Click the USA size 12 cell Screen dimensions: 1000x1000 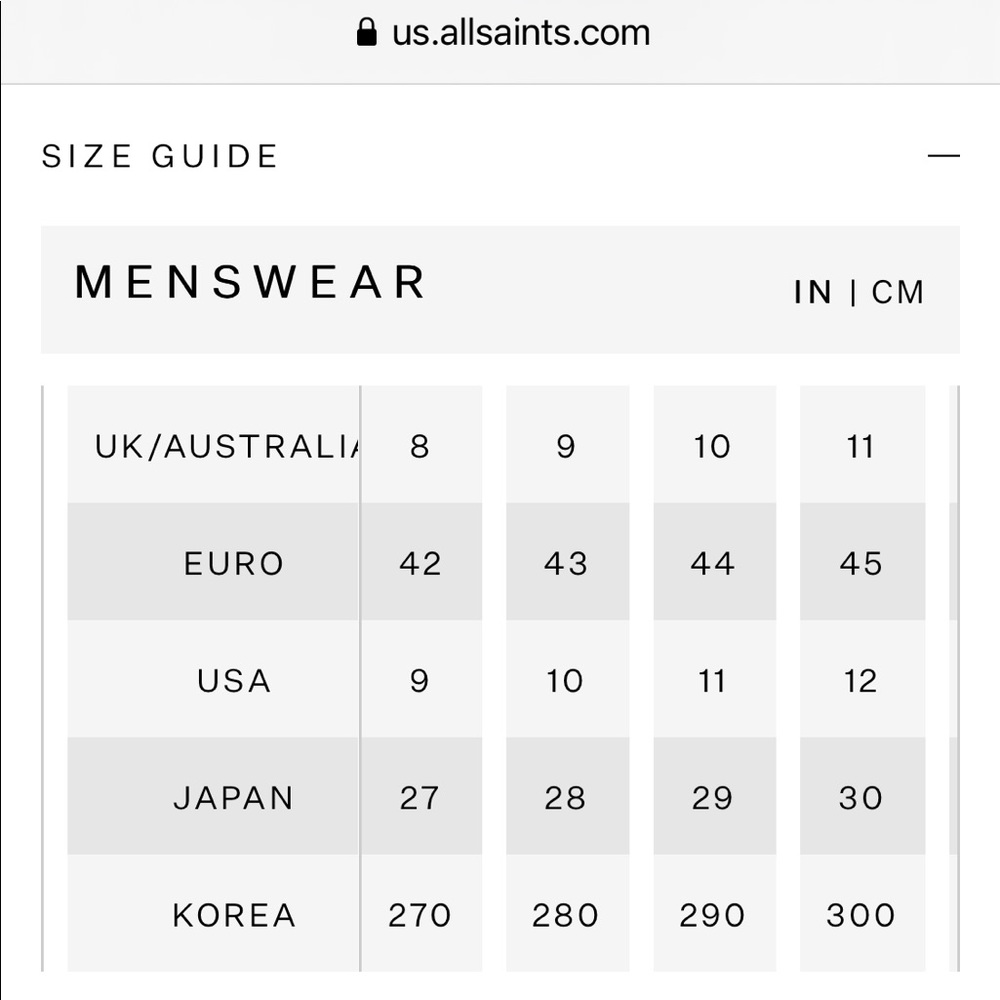(861, 681)
